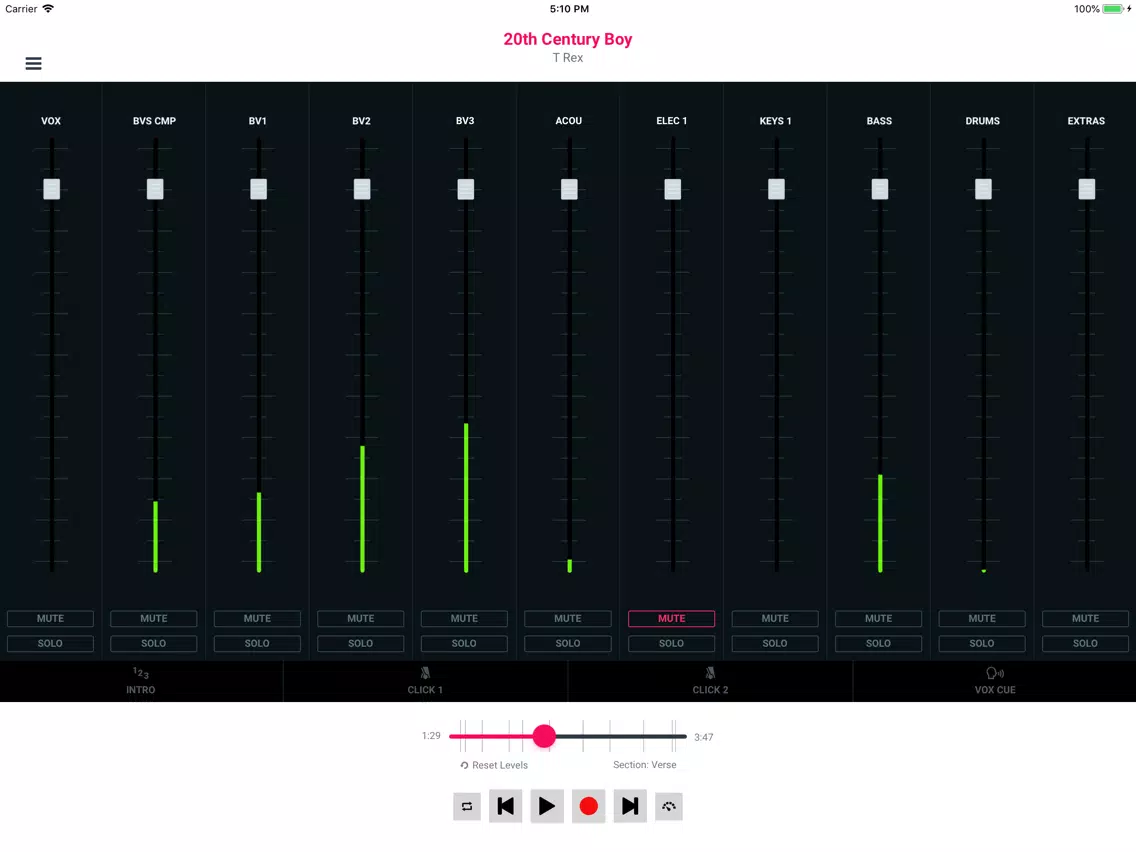Click the total duration 3:47
1136x852 pixels.
click(x=703, y=738)
